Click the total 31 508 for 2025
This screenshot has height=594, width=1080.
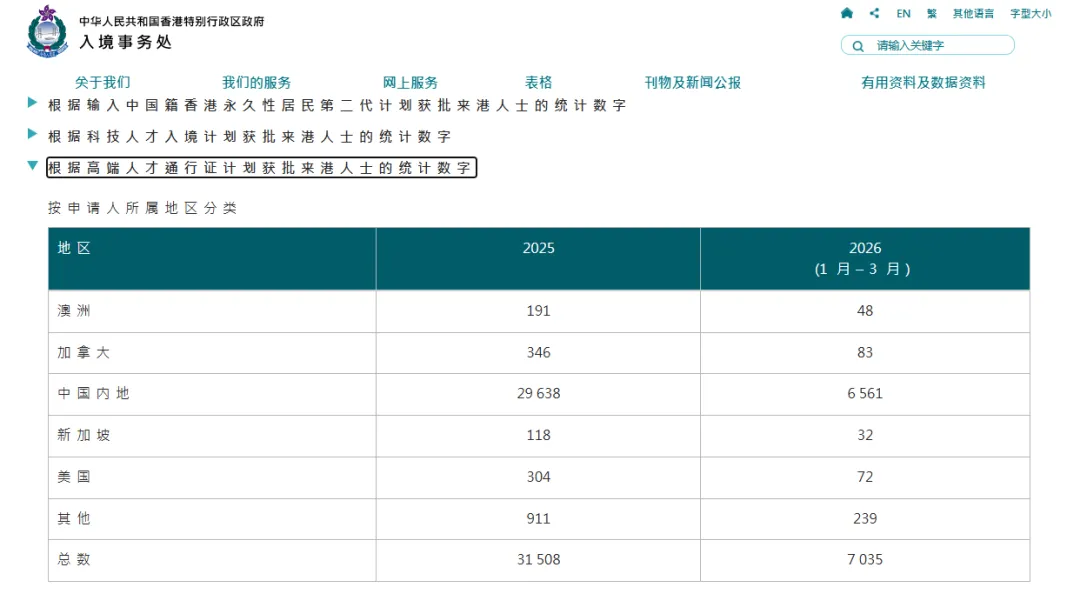pyautogui.click(x=539, y=560)
